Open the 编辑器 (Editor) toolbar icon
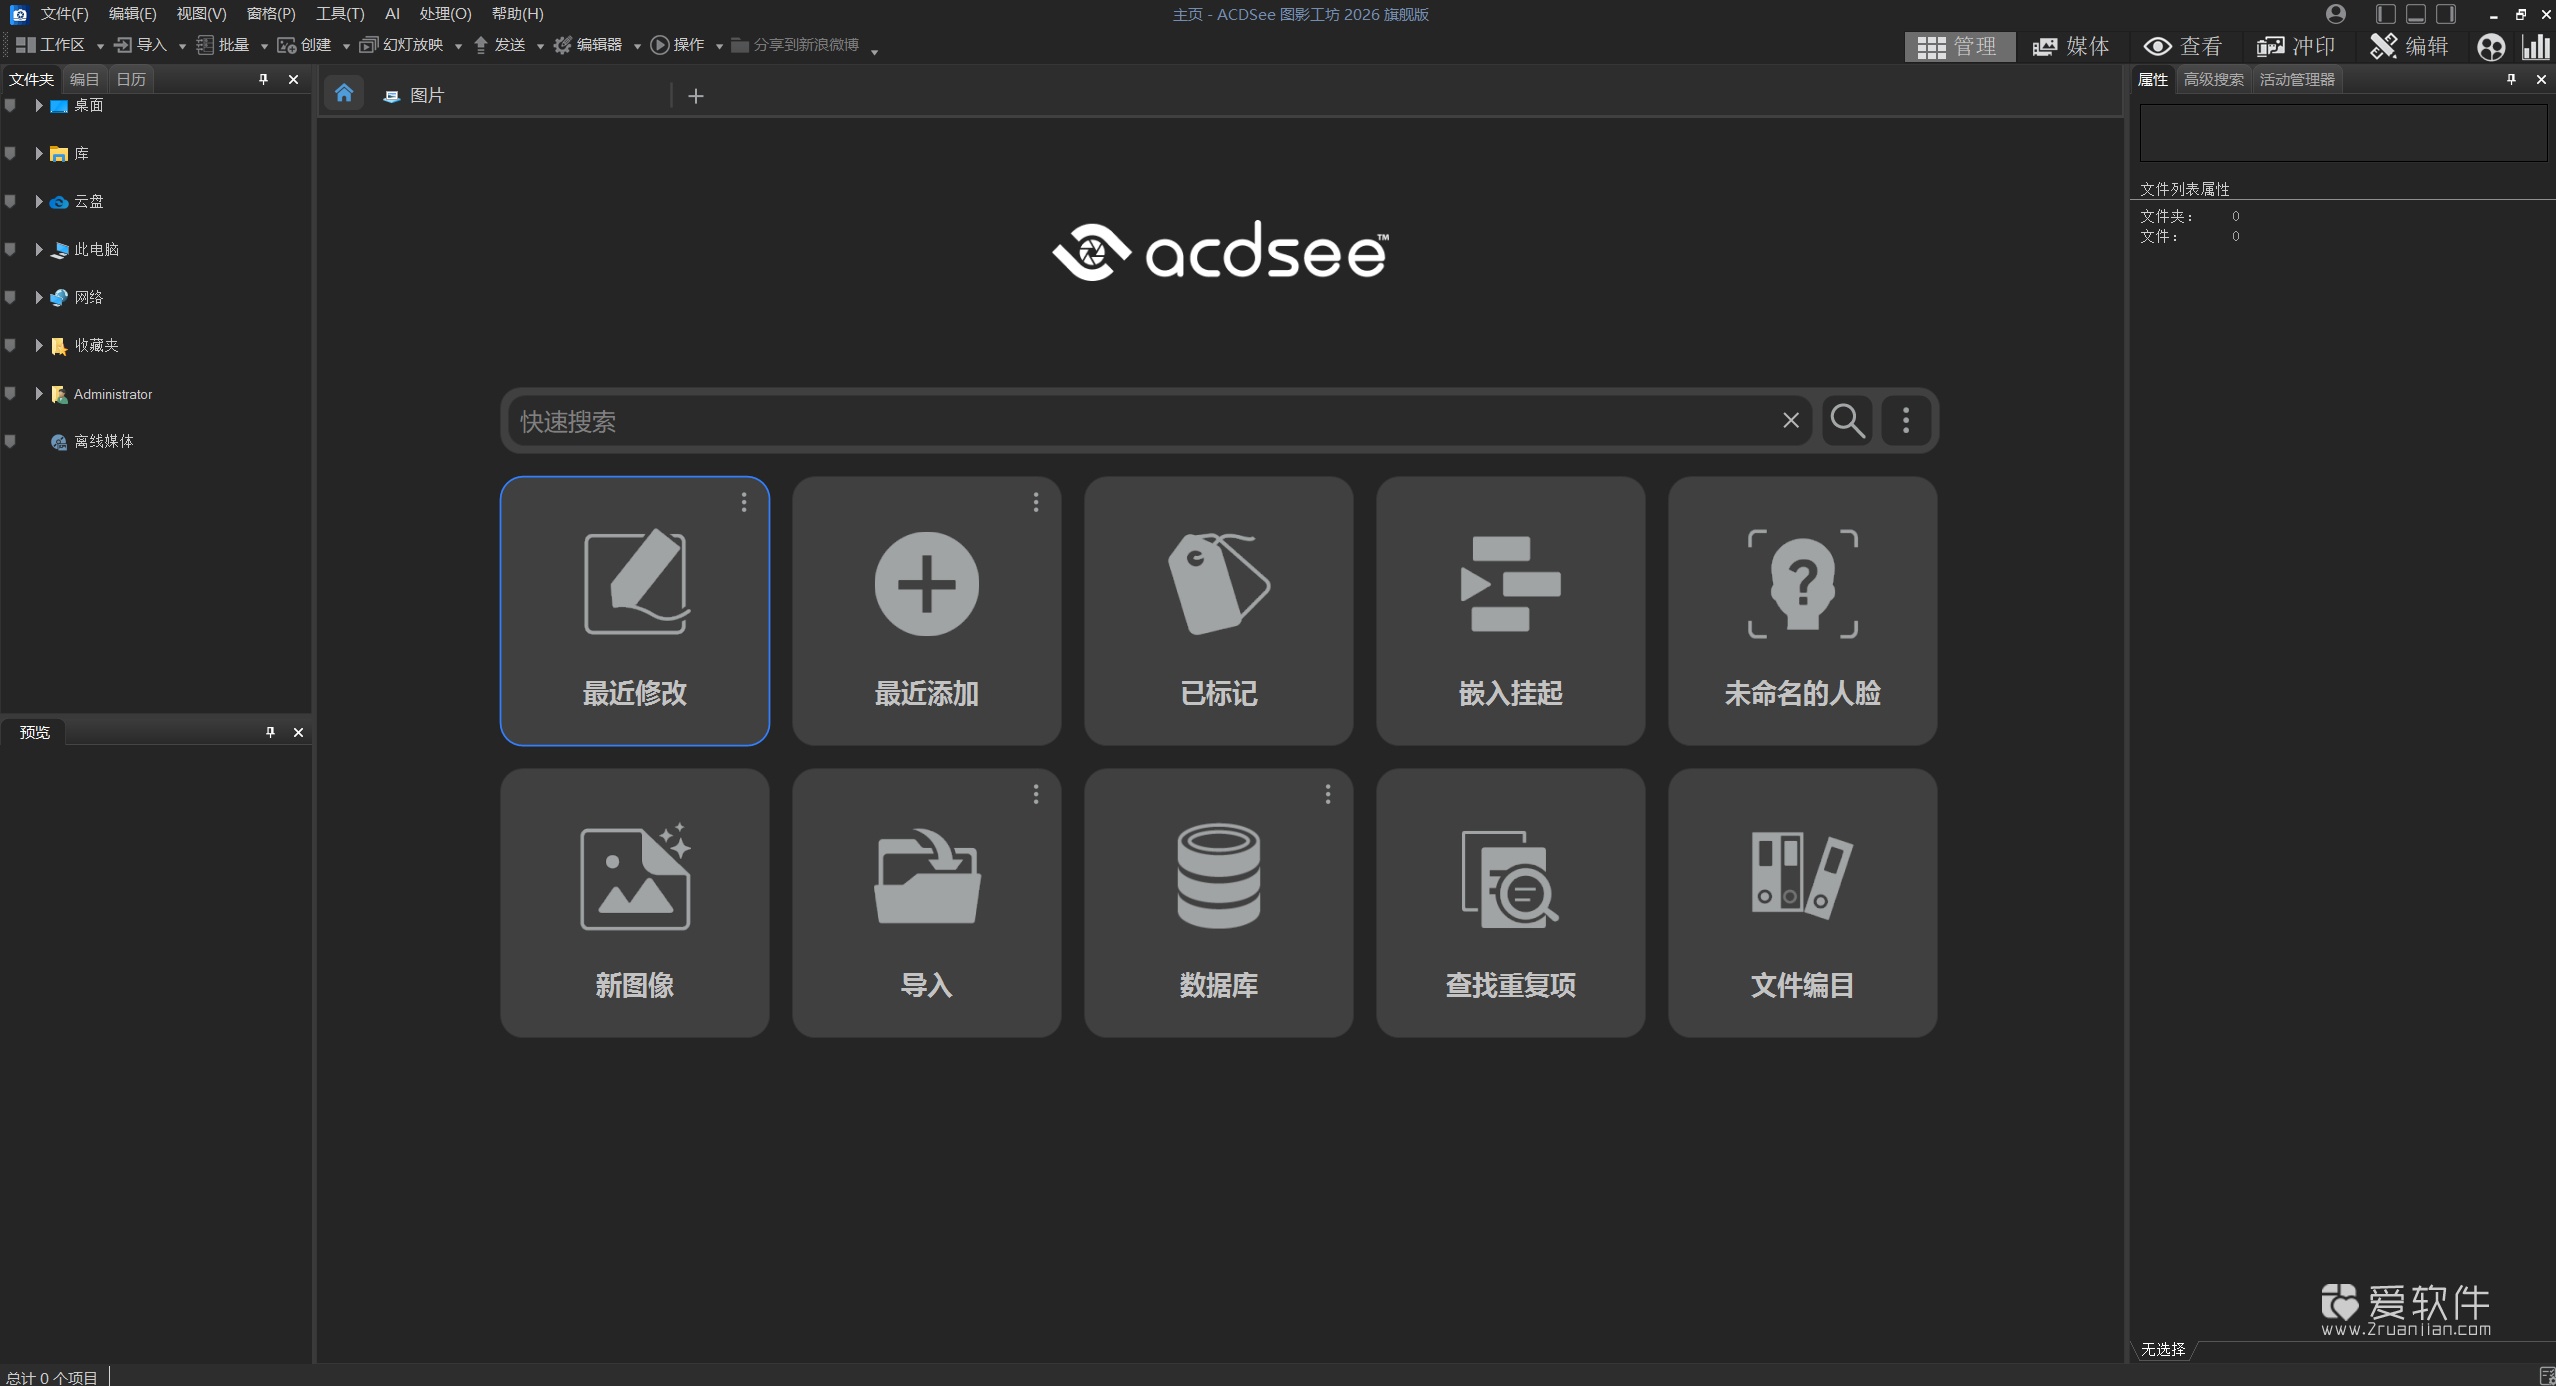The image size is (2556, 1386). click(594, 44)
